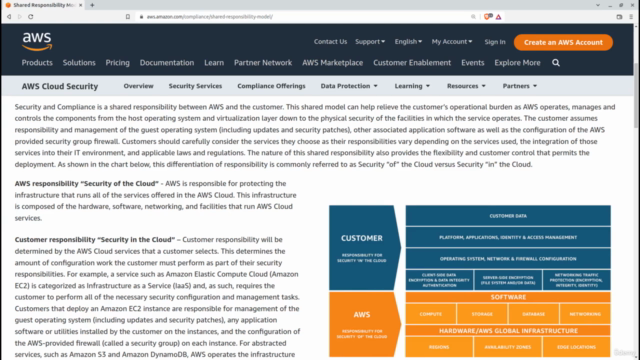Image resolution: width=640 pixels, height=360 pixels.
Task: Click Contact Us link
Action: 330,42
